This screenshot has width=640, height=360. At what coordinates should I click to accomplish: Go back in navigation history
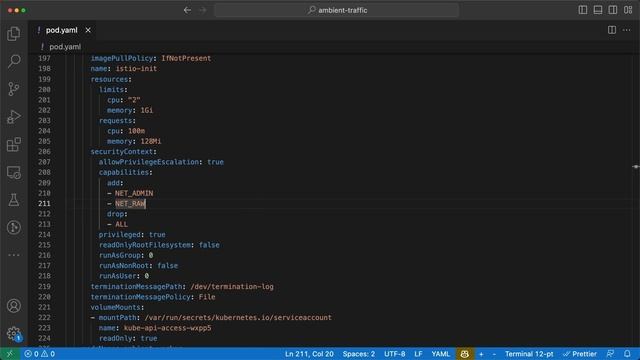coord(187,10)
